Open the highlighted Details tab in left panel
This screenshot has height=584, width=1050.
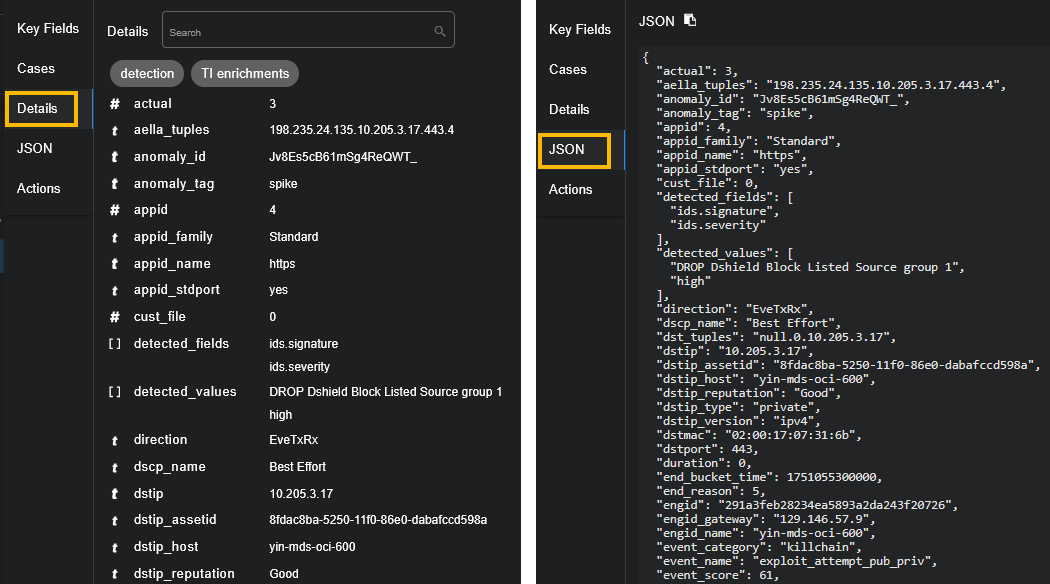click(41, 108)
